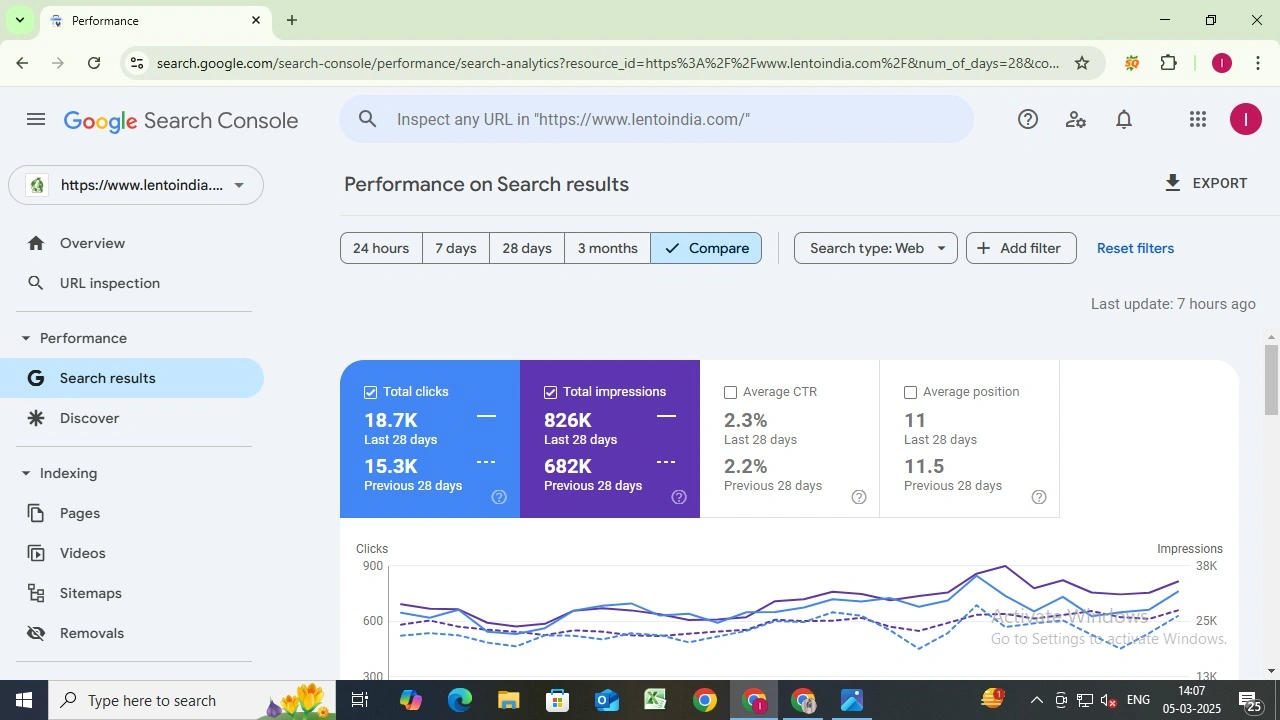Click the Add filter button
Viewport: 1280px width, 720px height.
point(1021,248)
